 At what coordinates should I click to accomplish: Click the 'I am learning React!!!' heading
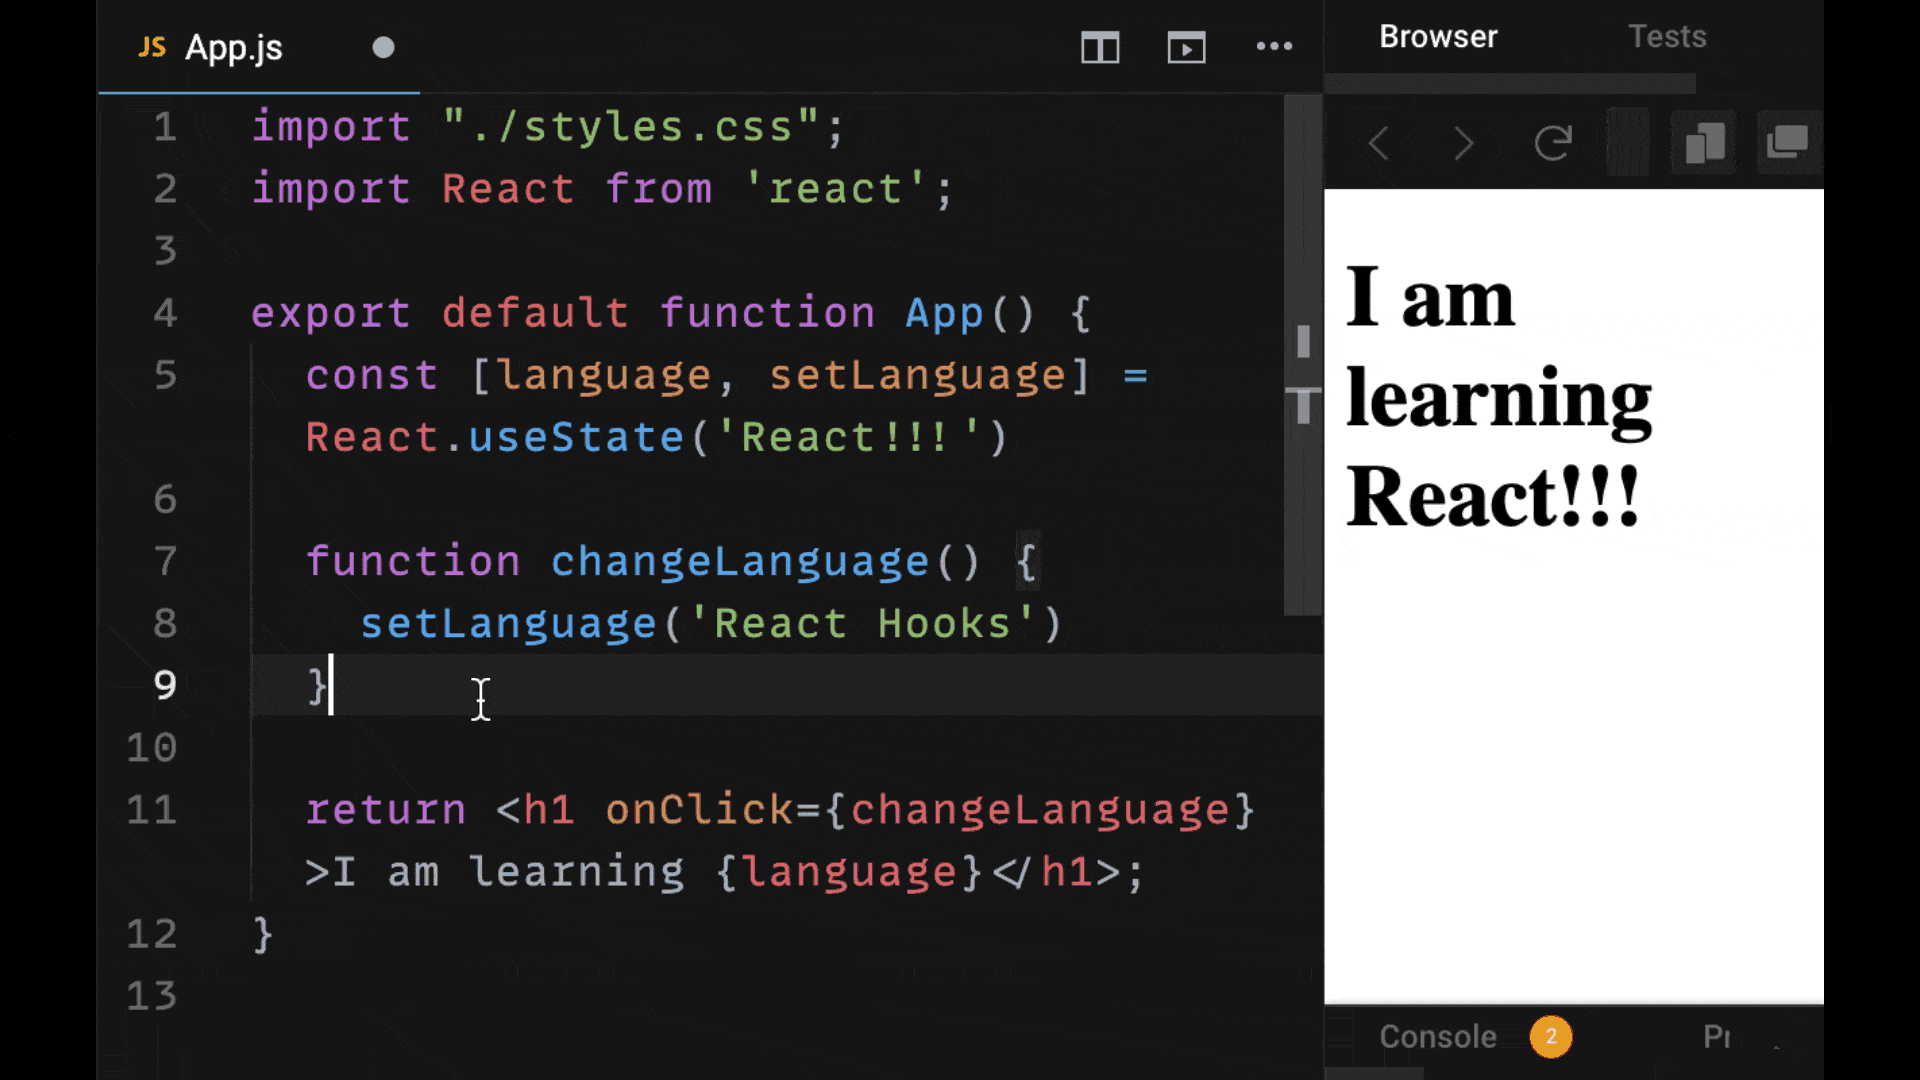[1498, 397]
